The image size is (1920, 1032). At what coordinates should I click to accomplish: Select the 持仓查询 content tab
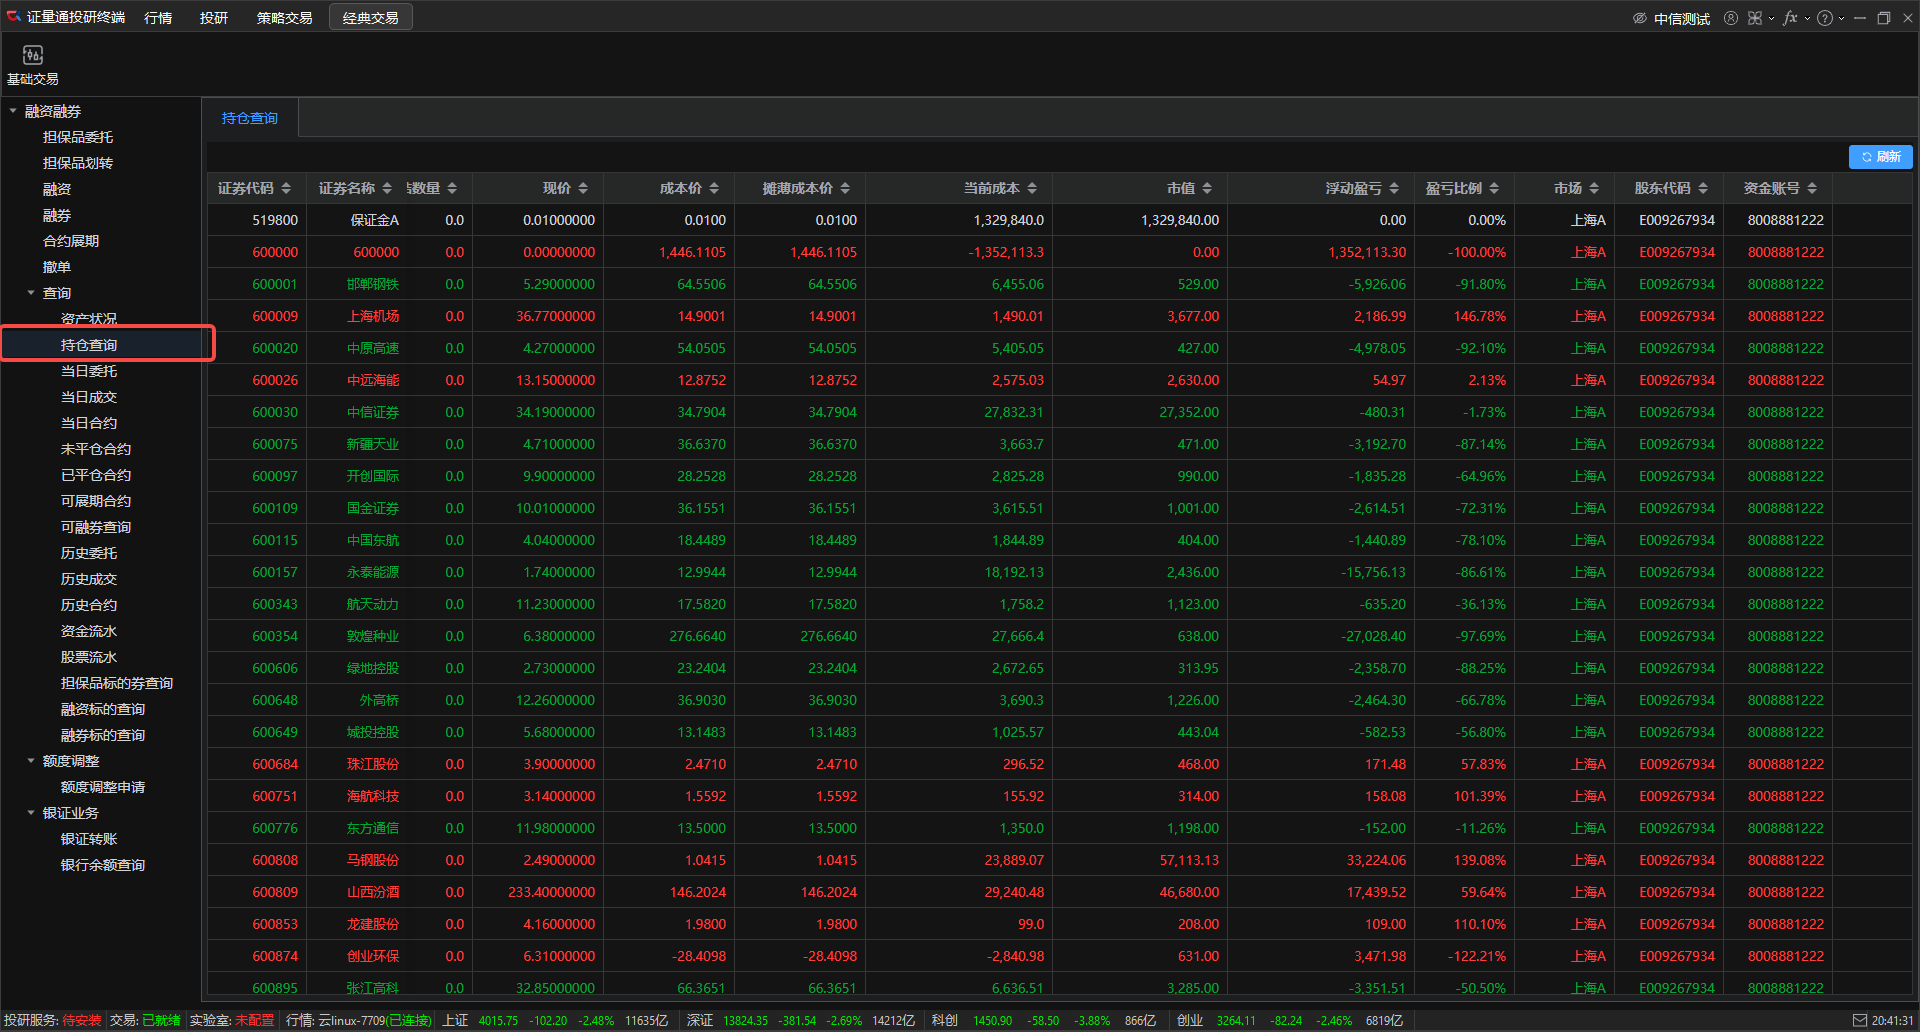click(x=250, y=118)
